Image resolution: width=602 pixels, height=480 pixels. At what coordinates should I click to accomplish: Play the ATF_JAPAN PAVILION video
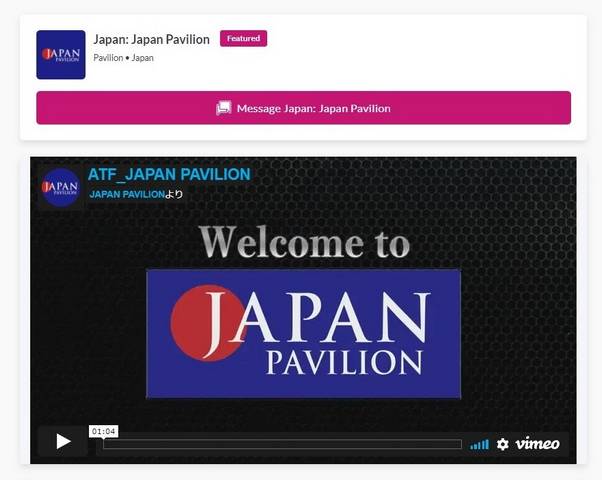click(x=63, y=441)
